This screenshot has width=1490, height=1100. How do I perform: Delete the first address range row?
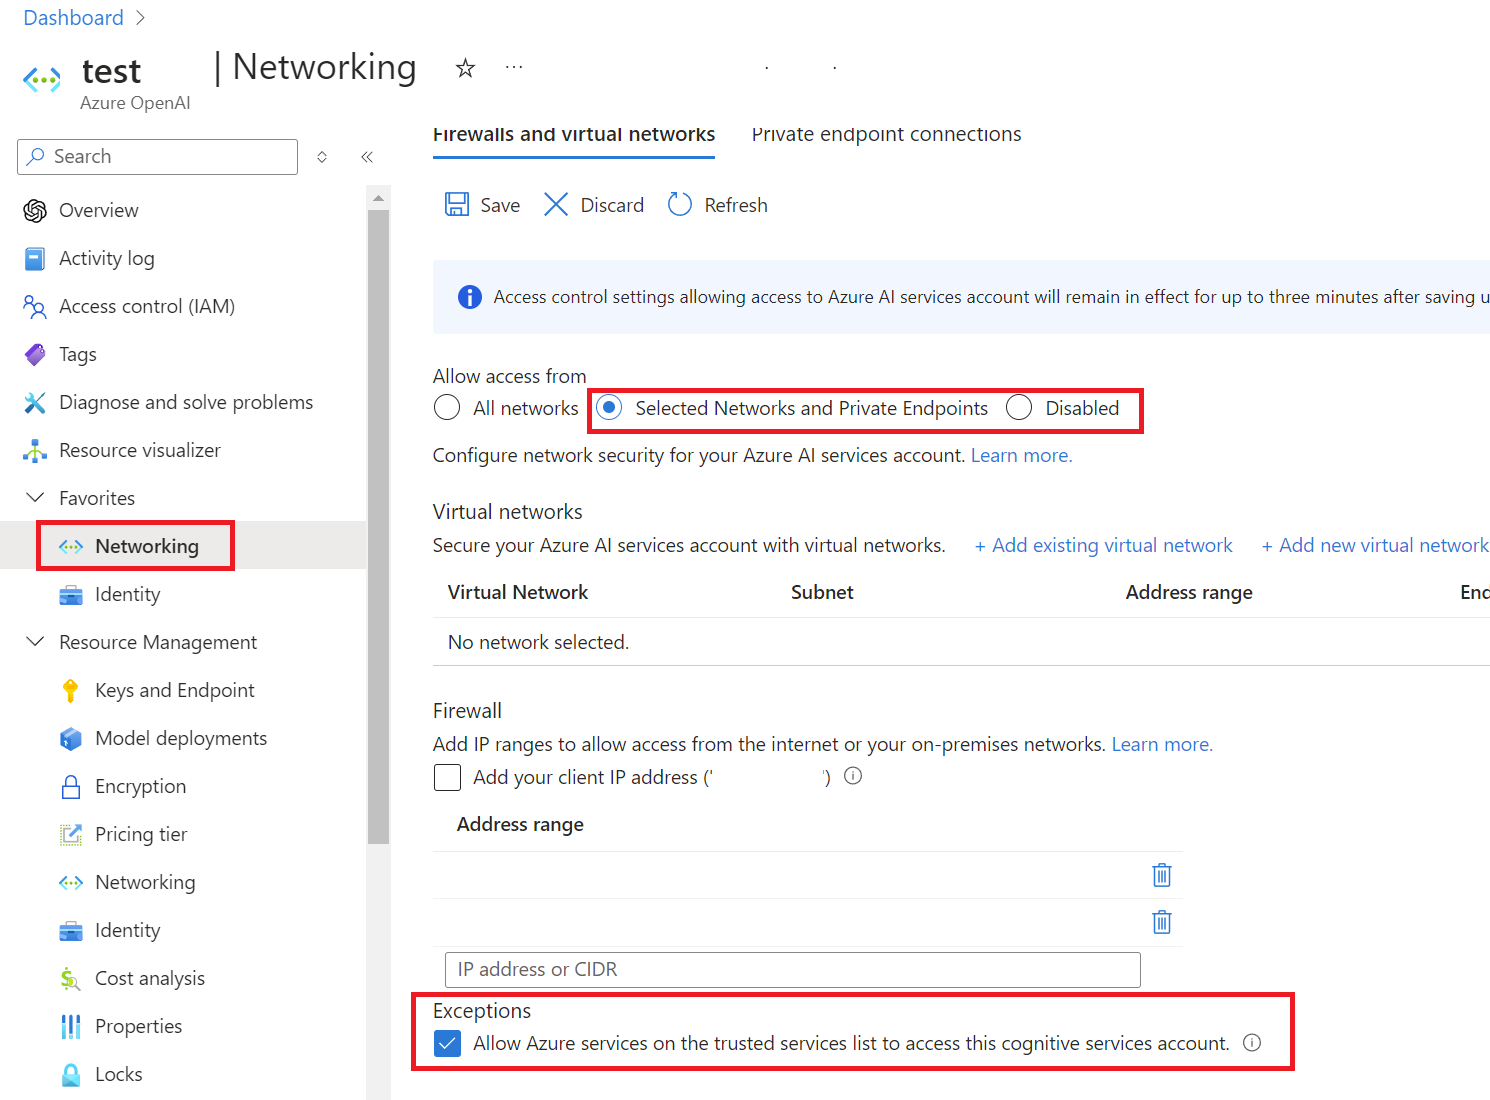point(1162,875)
